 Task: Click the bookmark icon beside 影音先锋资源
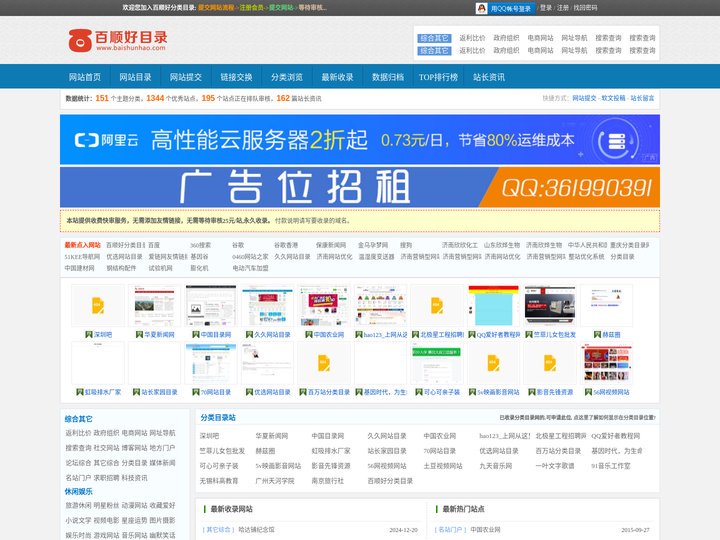531,392
